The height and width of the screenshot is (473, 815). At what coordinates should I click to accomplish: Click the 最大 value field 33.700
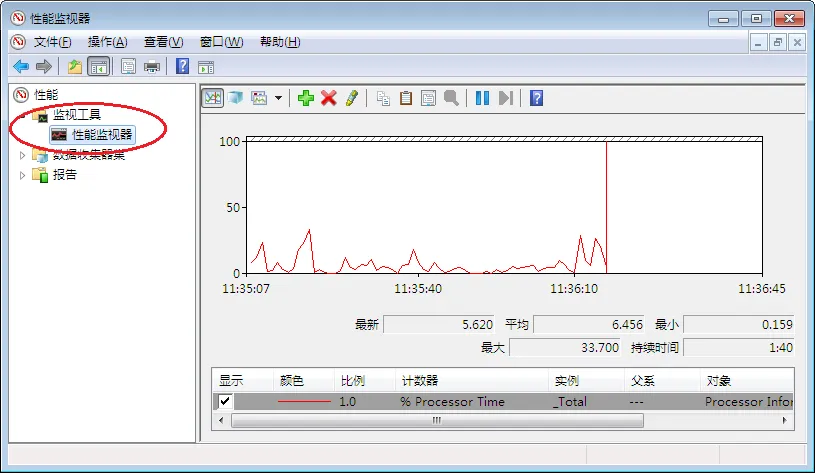click(x=564, y=347)
